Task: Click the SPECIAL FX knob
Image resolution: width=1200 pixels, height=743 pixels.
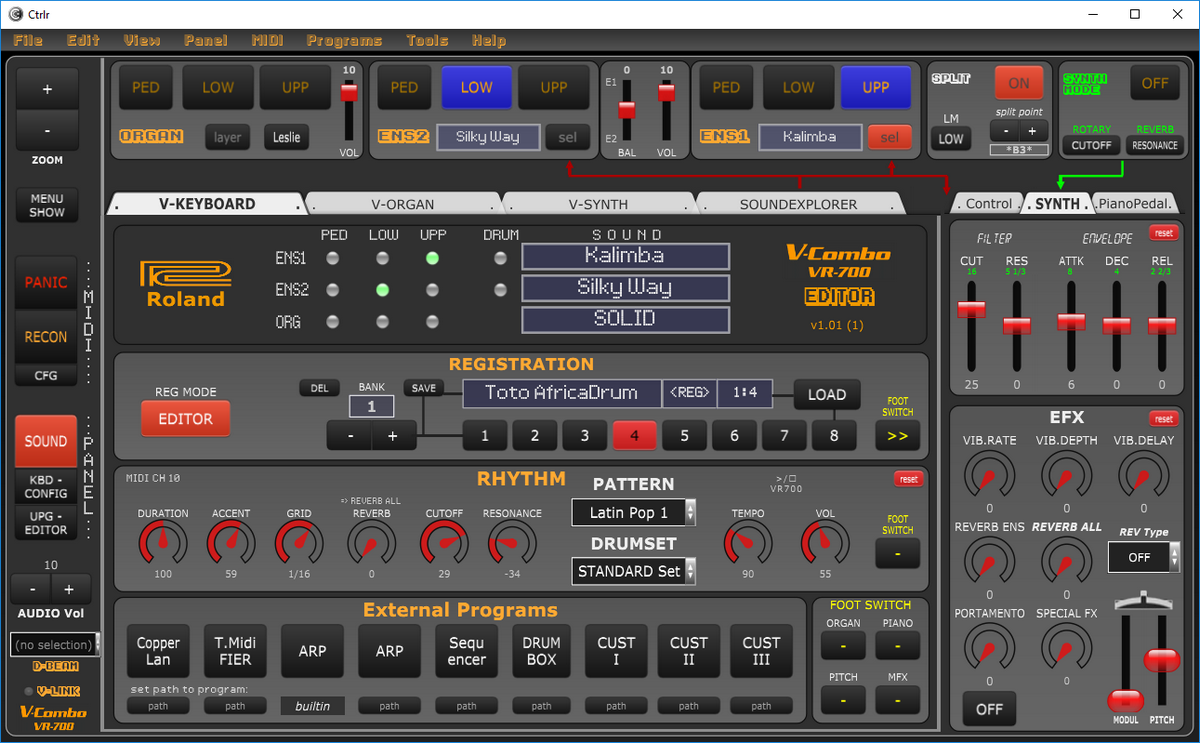Action: [1066, 645]
